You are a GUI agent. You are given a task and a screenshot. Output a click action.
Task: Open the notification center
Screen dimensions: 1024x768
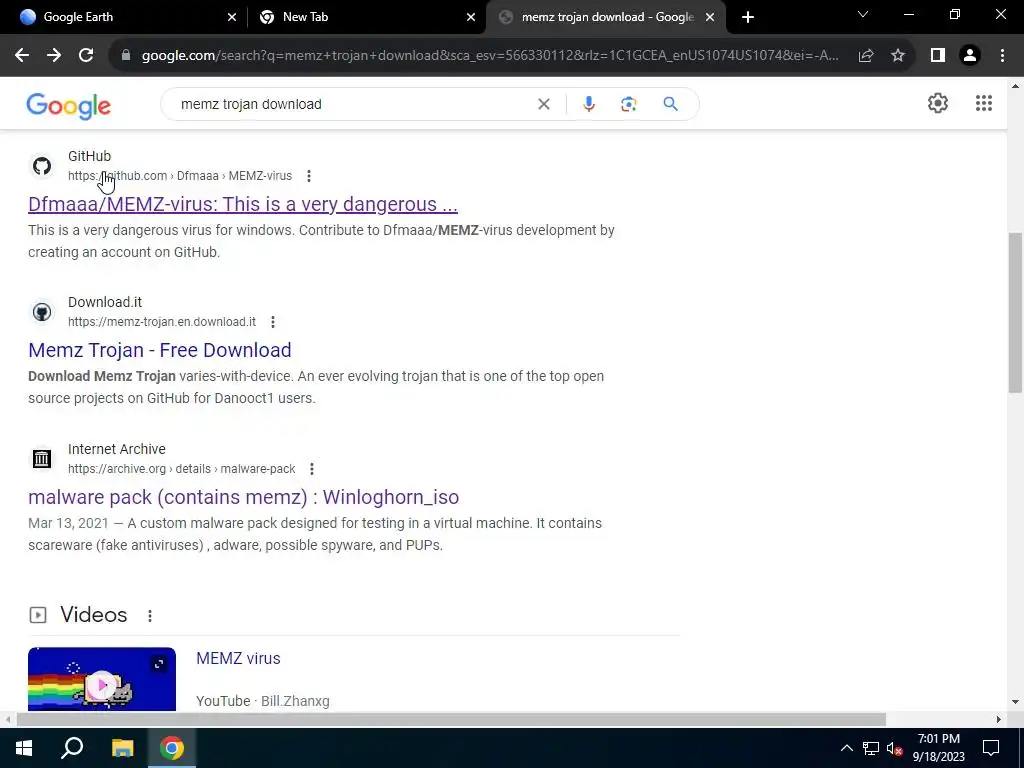coord(991,748)
